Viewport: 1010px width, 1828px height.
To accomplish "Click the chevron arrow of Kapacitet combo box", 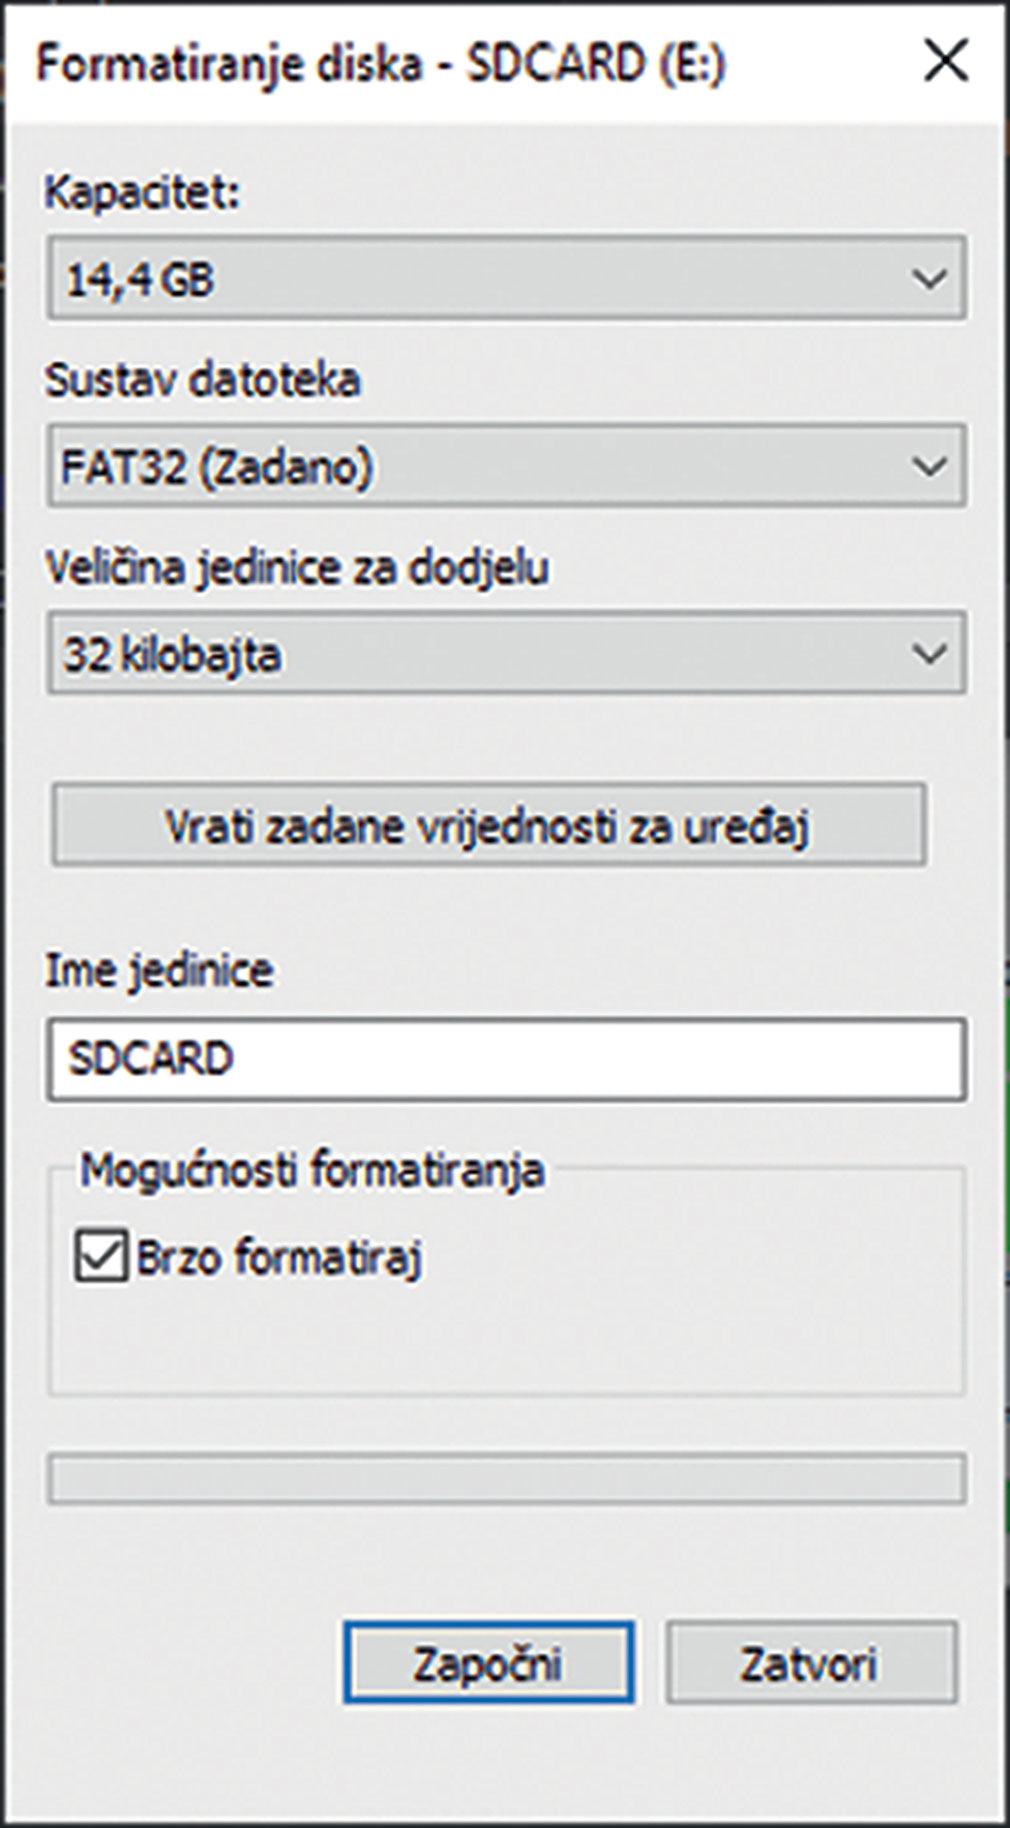I will click(930, 278).
